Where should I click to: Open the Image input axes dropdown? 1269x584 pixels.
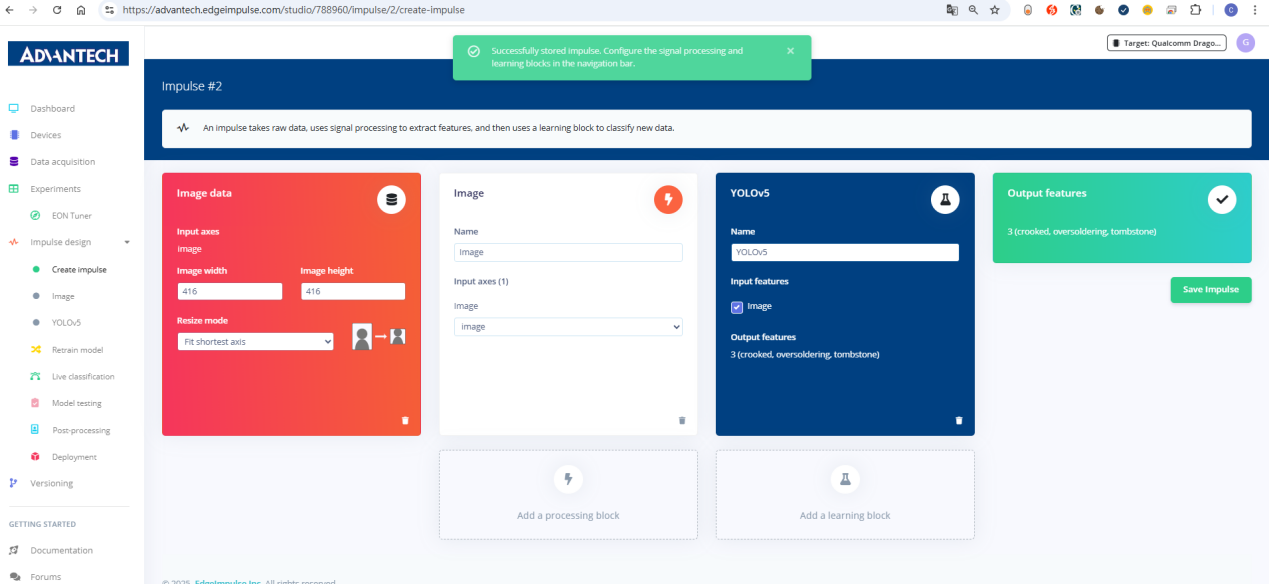point(568,327)
